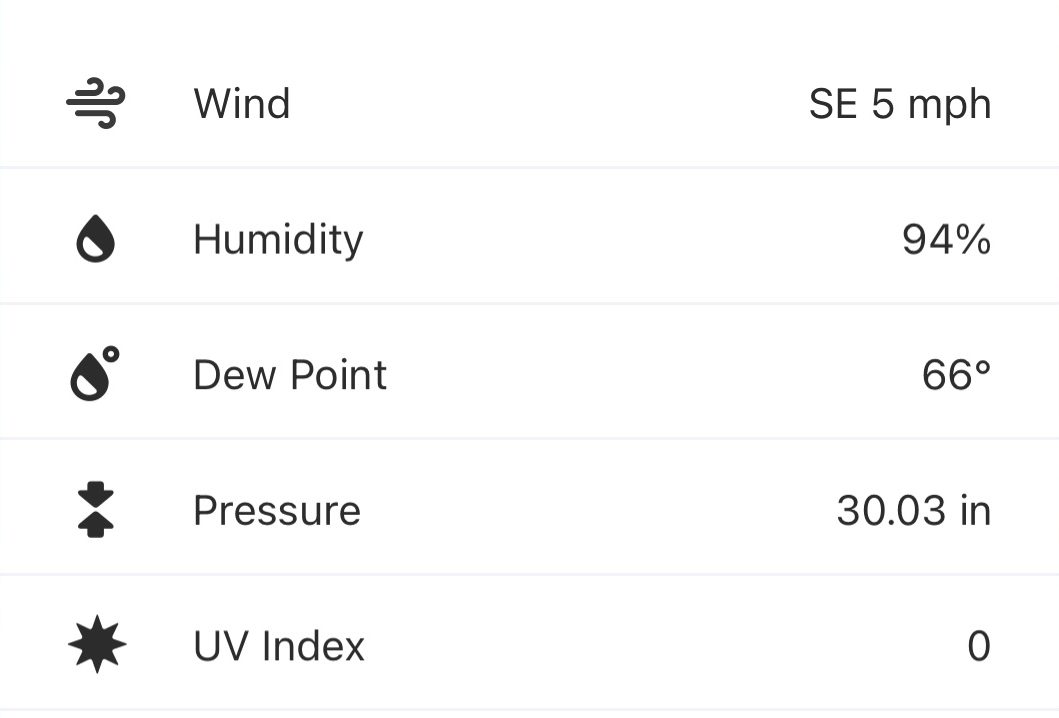Select the UV Index label

pos(279,646)
